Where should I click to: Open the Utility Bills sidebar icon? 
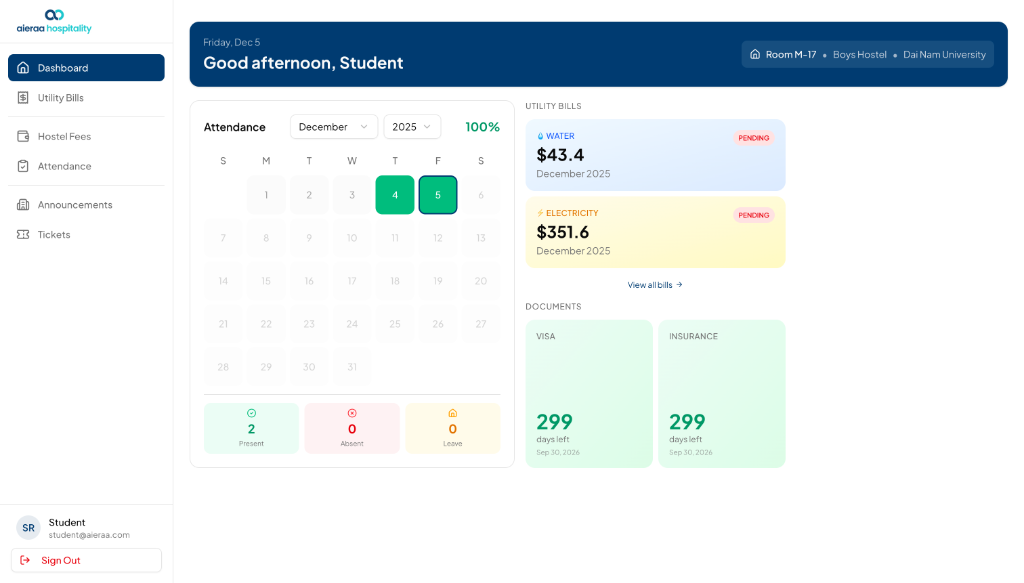point(22,97)
